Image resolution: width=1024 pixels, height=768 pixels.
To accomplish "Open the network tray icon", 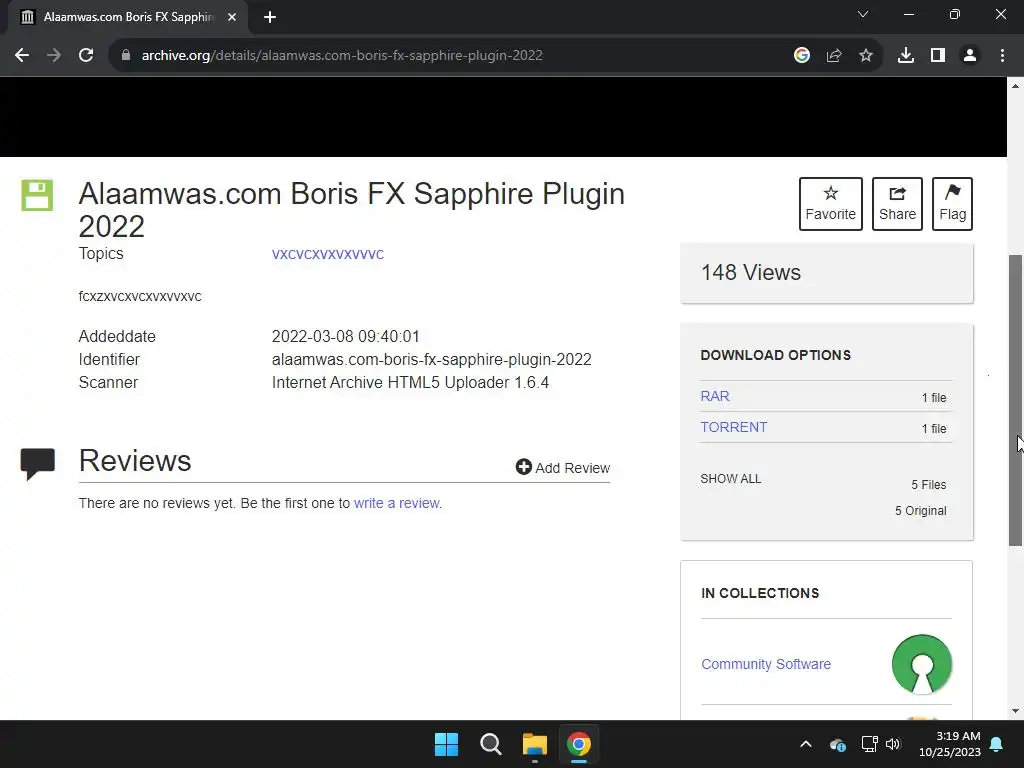I will point(869,744).
